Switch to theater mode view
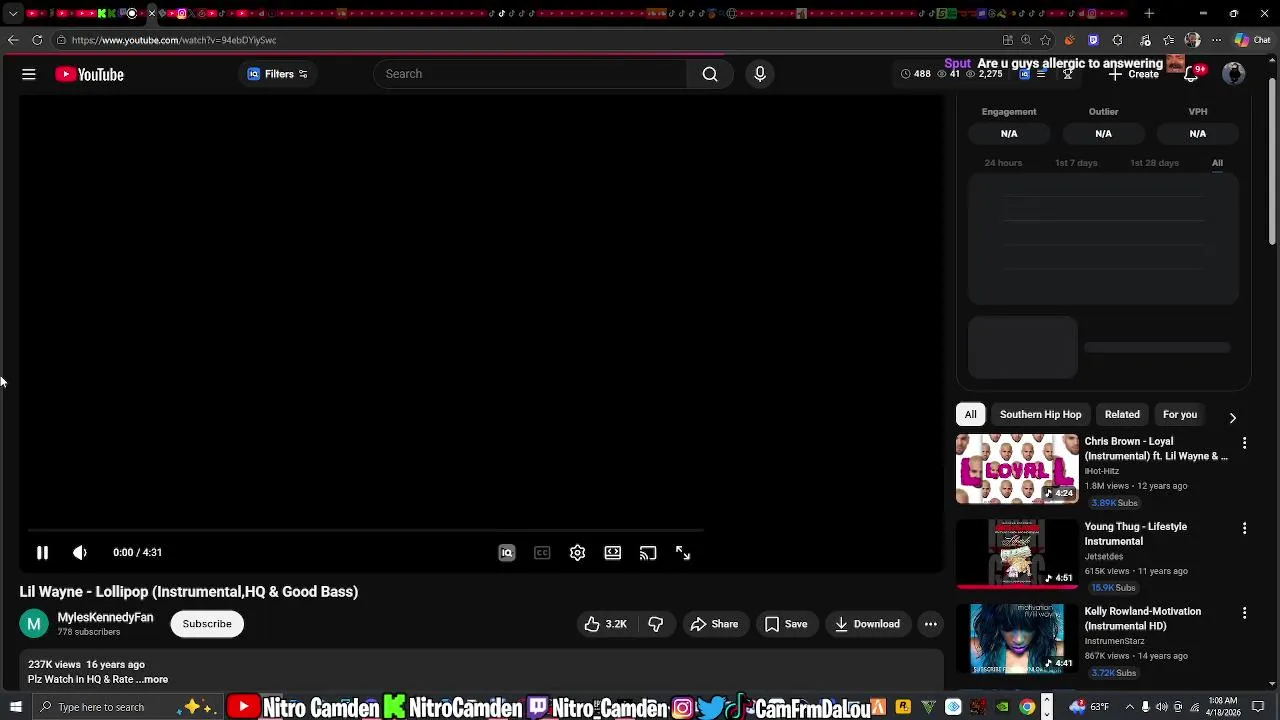This screenshot has height=720, width=1280. pyautogui.click(x=613, y=553)
